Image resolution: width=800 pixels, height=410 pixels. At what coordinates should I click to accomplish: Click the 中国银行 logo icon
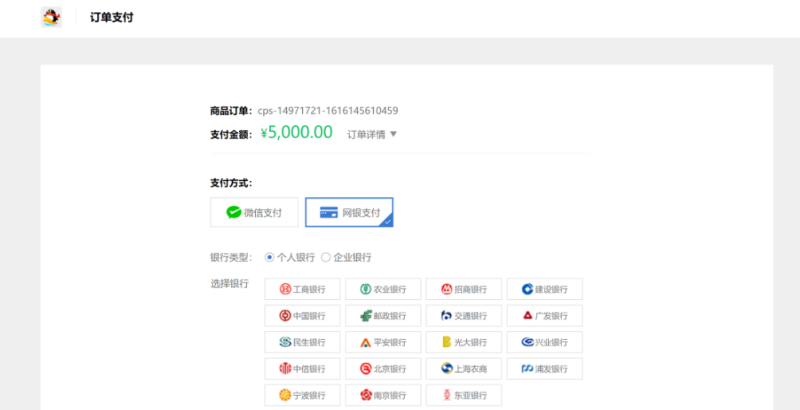[285, 316]
